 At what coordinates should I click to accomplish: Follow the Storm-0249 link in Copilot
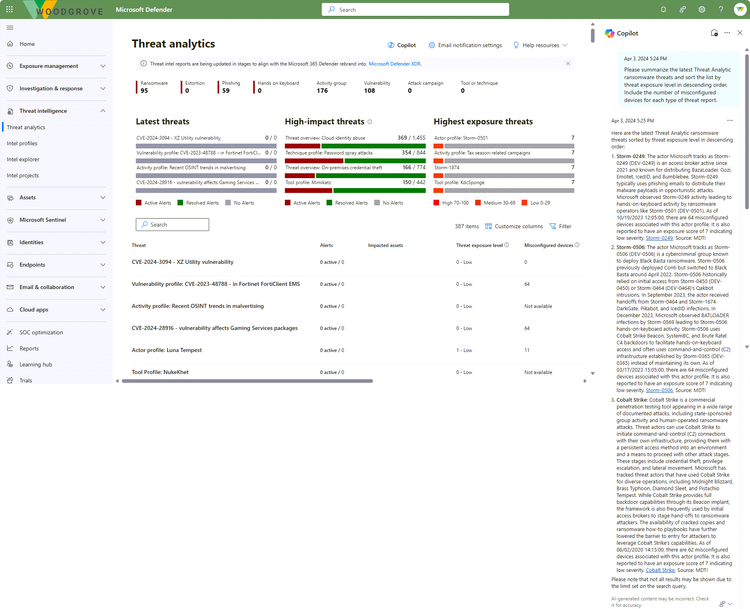[659, 238]
